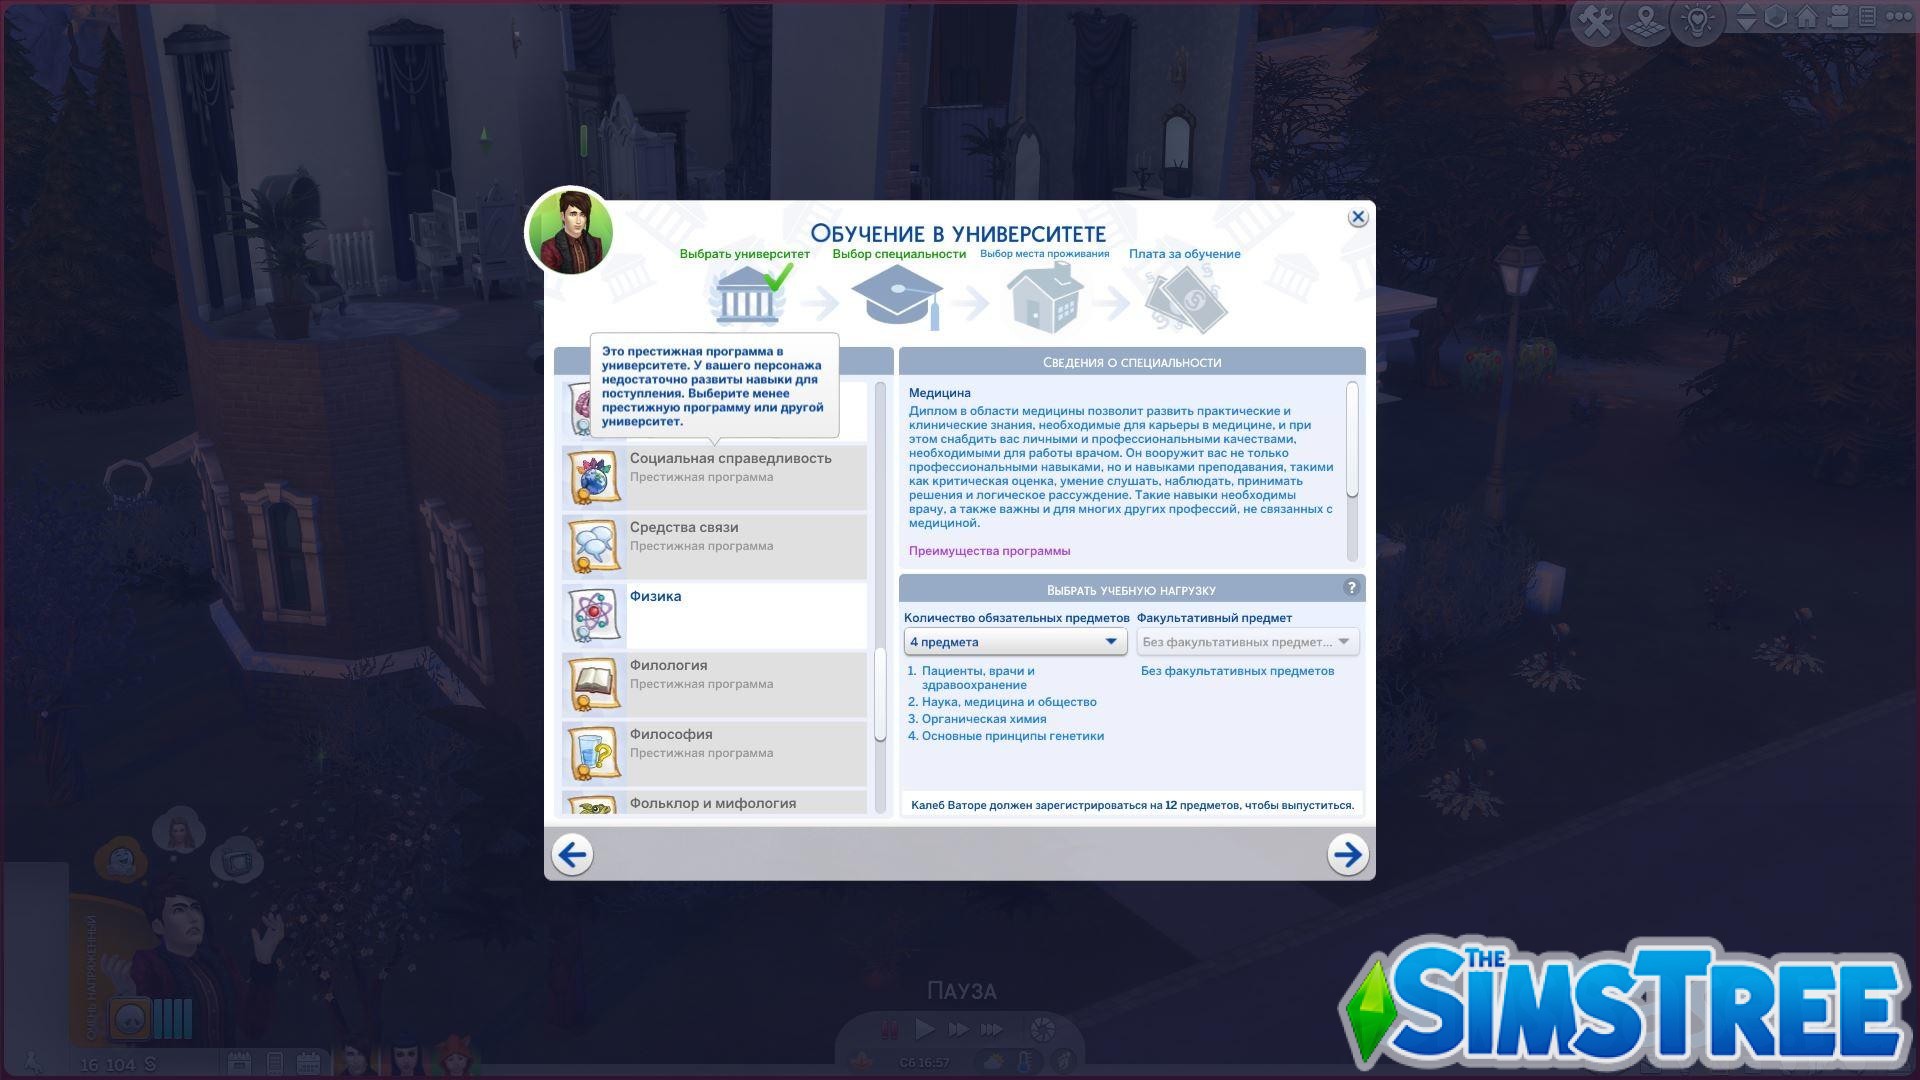The width and height of the screenshot is (1920, 1080).
Task: Select the 'Выбор специальности' step
Action: [x=899, y=254]
